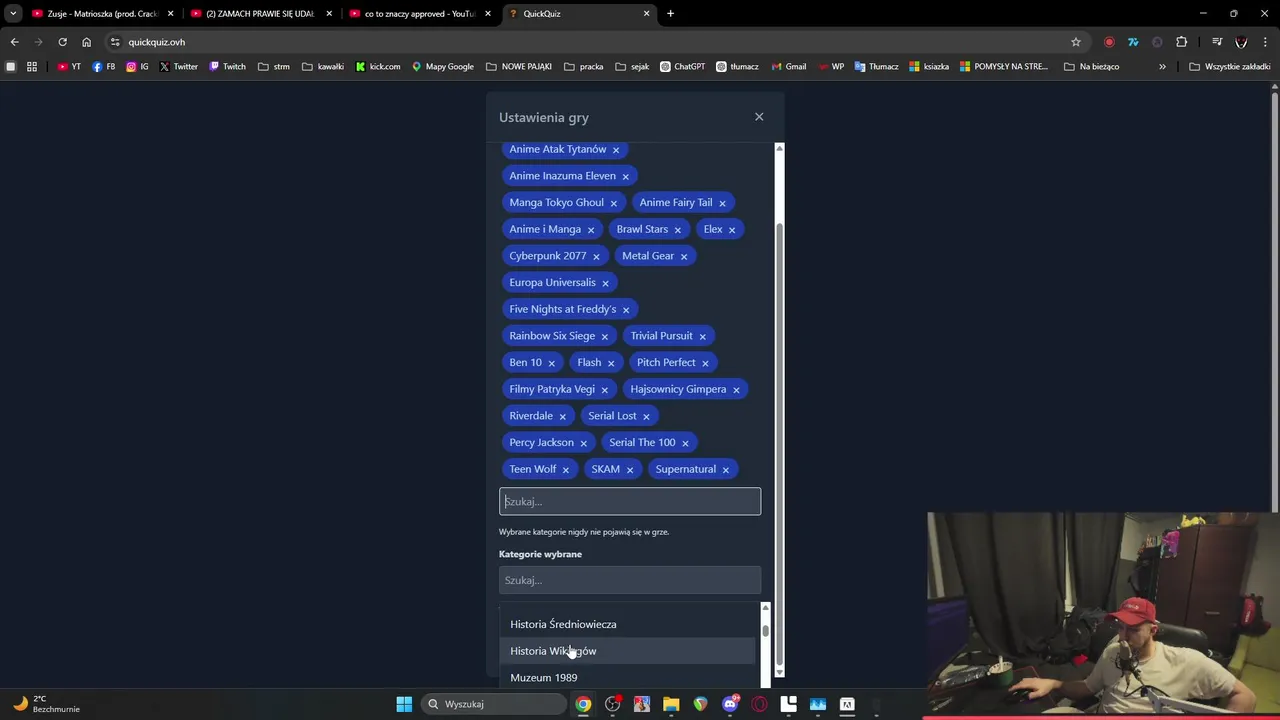The width and height of the screenshot is (1280, 720).
Task: Open the Wszystkie zakładki folder
Action: coord(1229,67)
